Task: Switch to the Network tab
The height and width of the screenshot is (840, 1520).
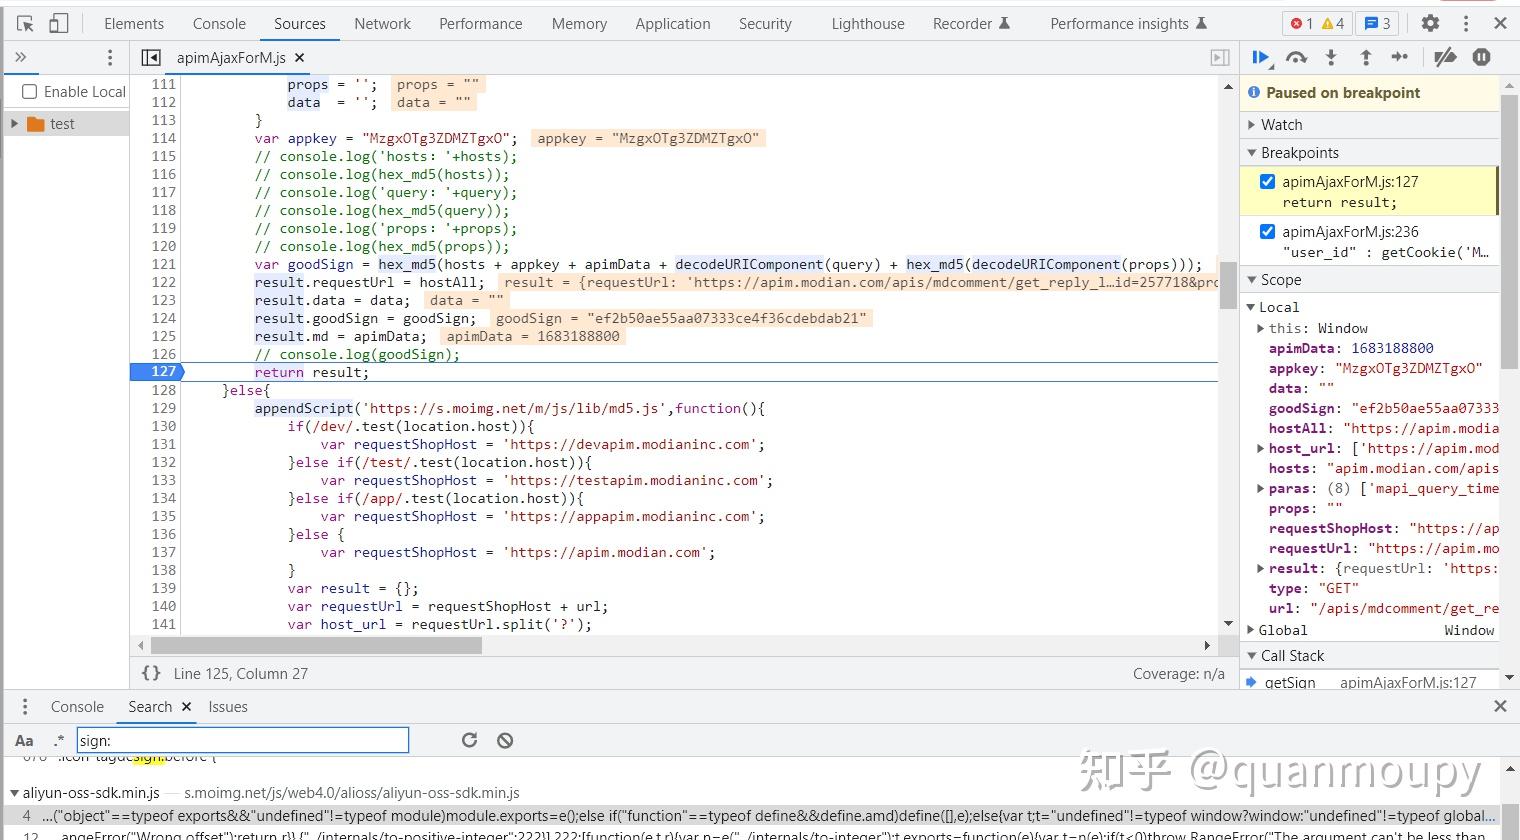Action: tap(382, 23)
